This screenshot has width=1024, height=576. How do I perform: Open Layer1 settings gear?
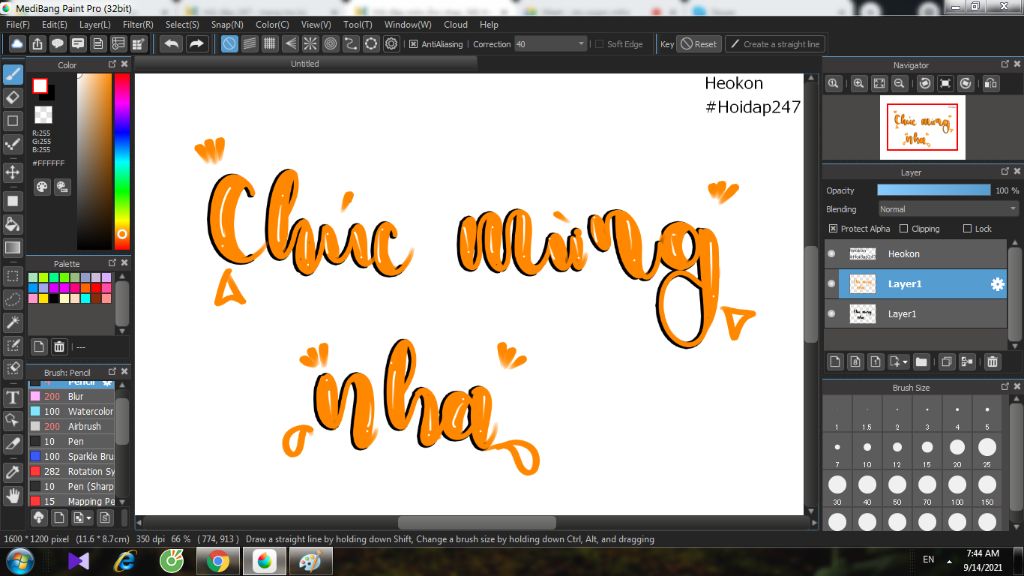point(997,284)
